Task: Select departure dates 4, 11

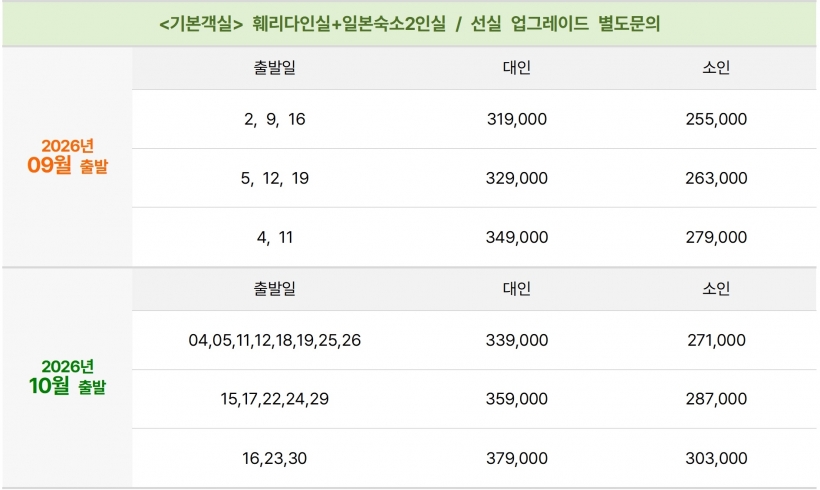Action: 275,237
